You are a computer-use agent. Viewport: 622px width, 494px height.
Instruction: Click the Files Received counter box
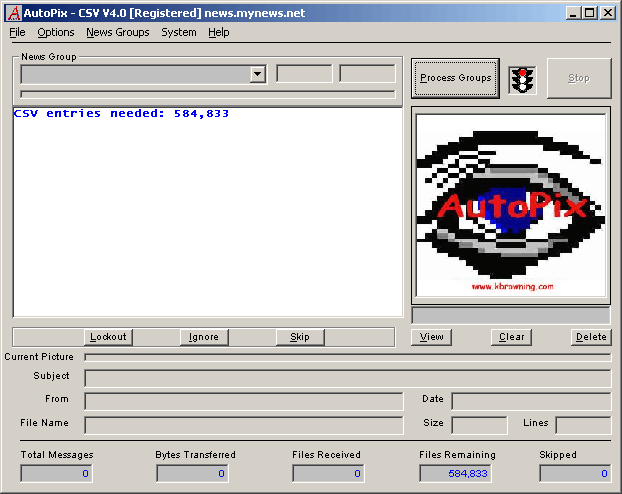[328, 473]
